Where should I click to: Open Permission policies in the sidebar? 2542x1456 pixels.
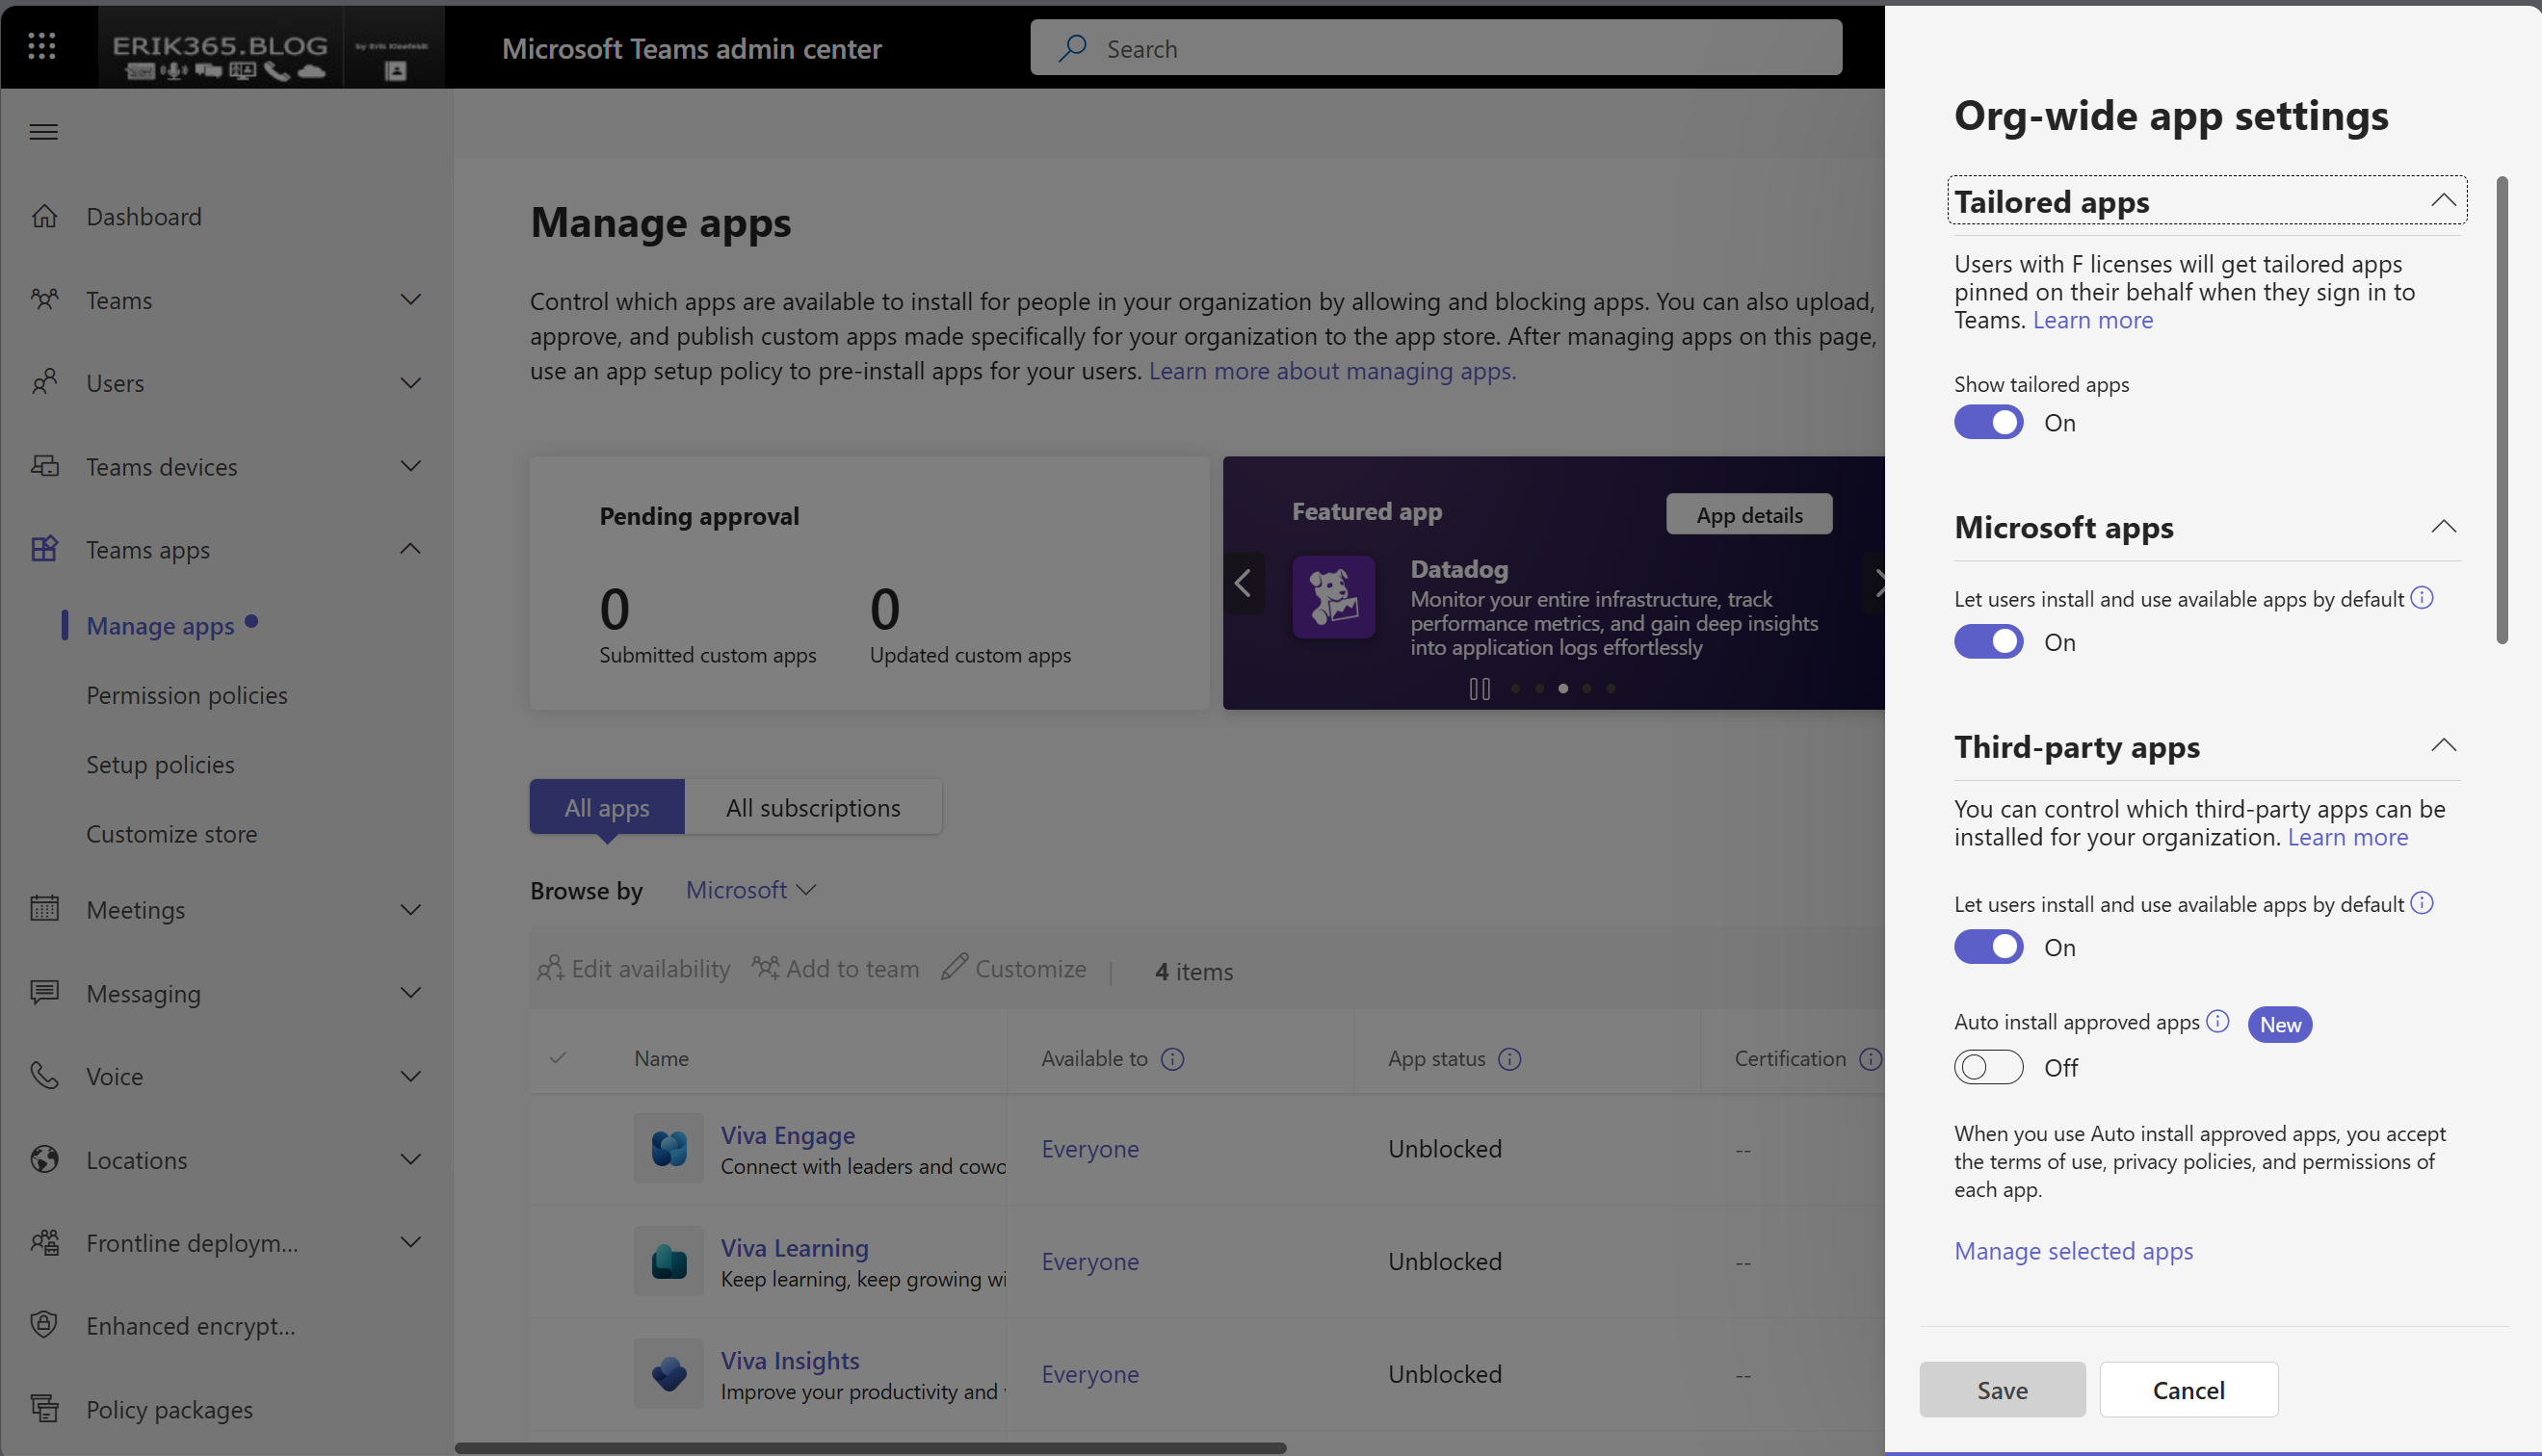click(187, 695)
